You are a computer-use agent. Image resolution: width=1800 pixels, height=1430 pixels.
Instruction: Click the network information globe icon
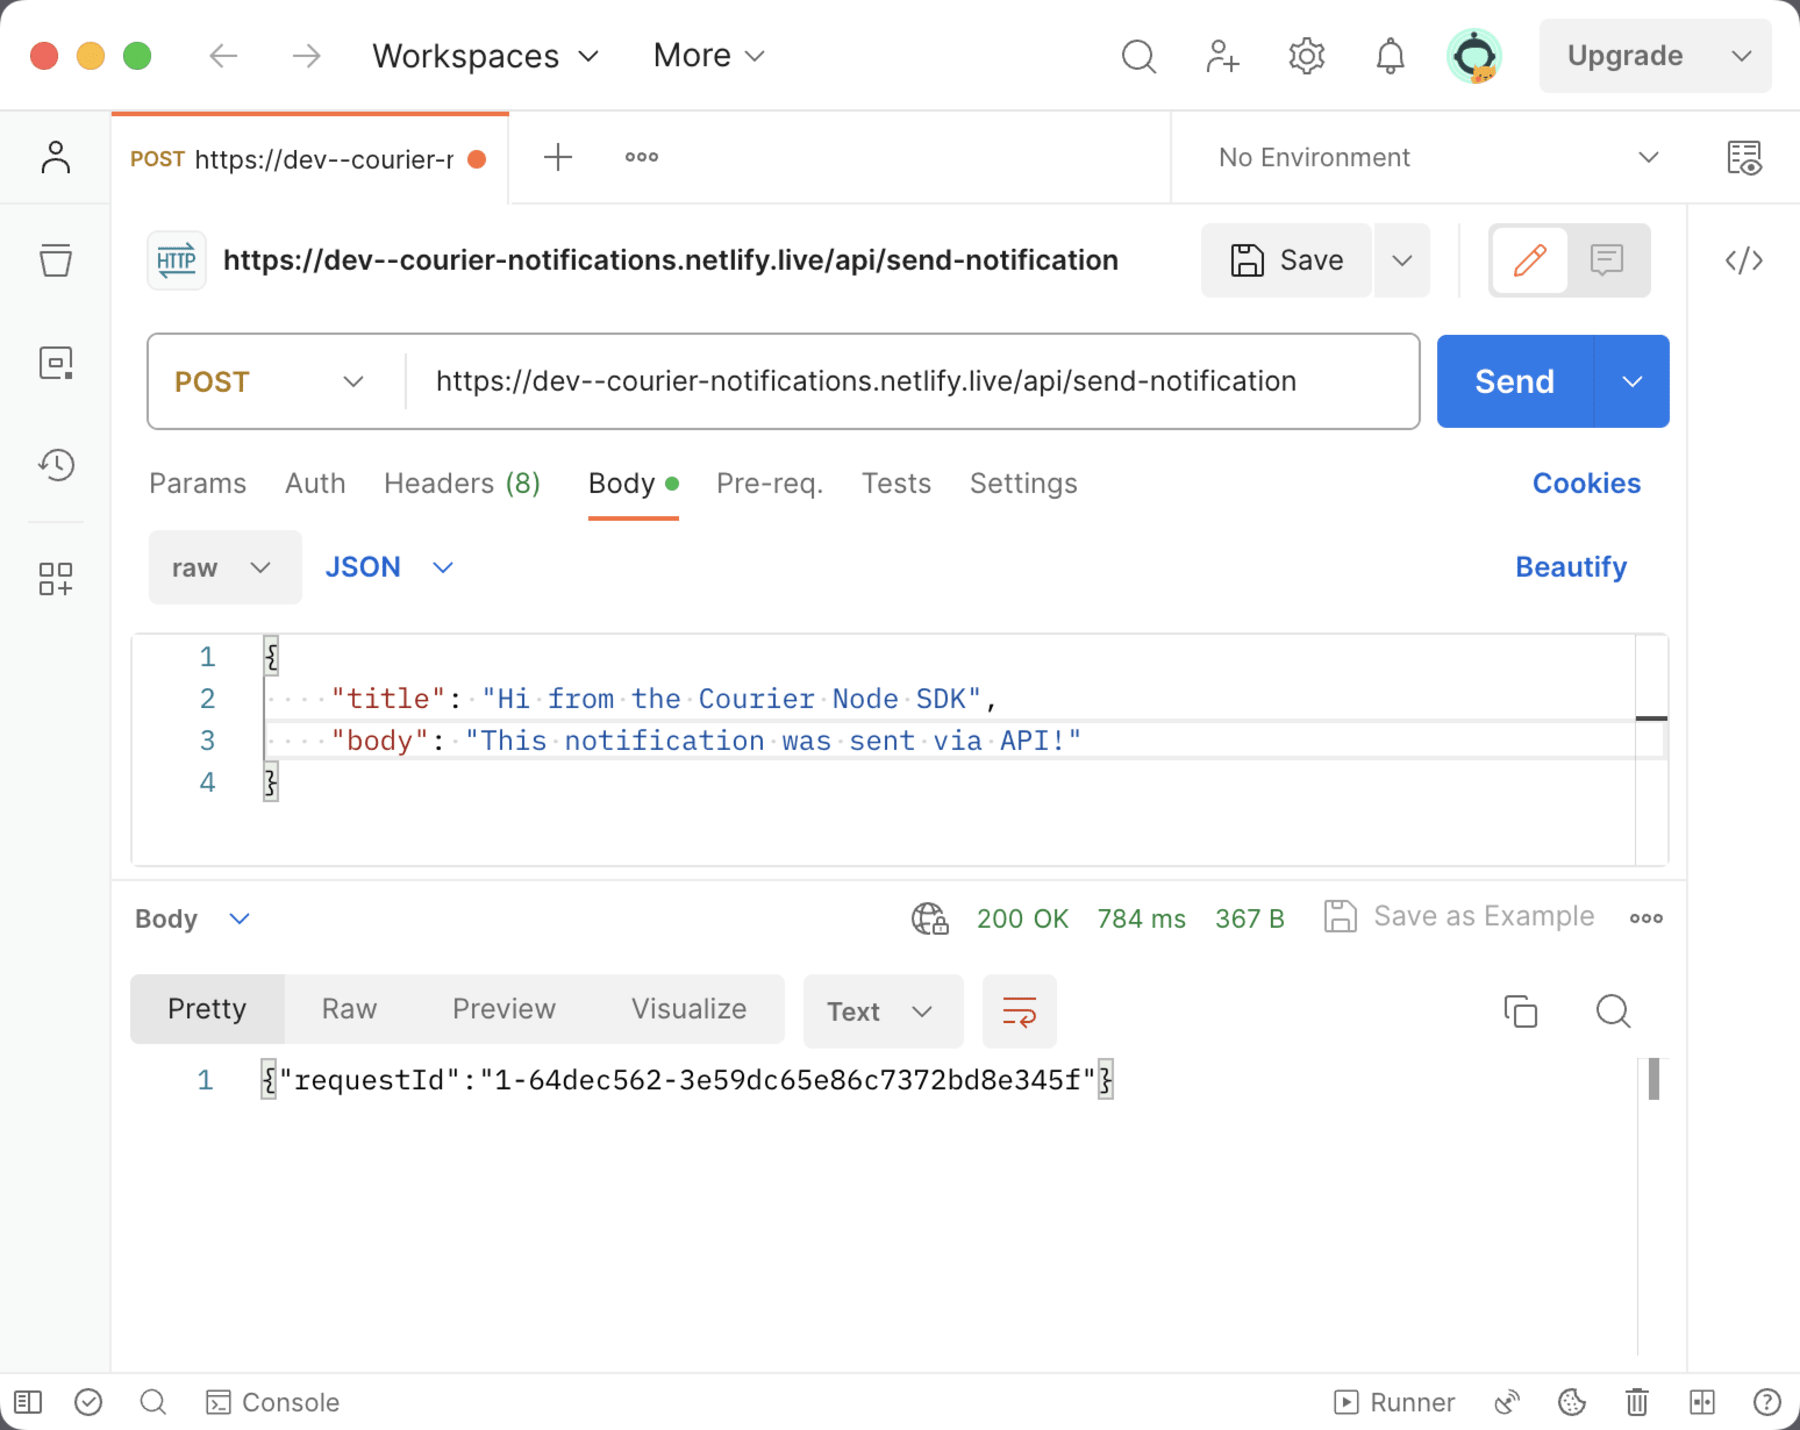coord(929,918)
